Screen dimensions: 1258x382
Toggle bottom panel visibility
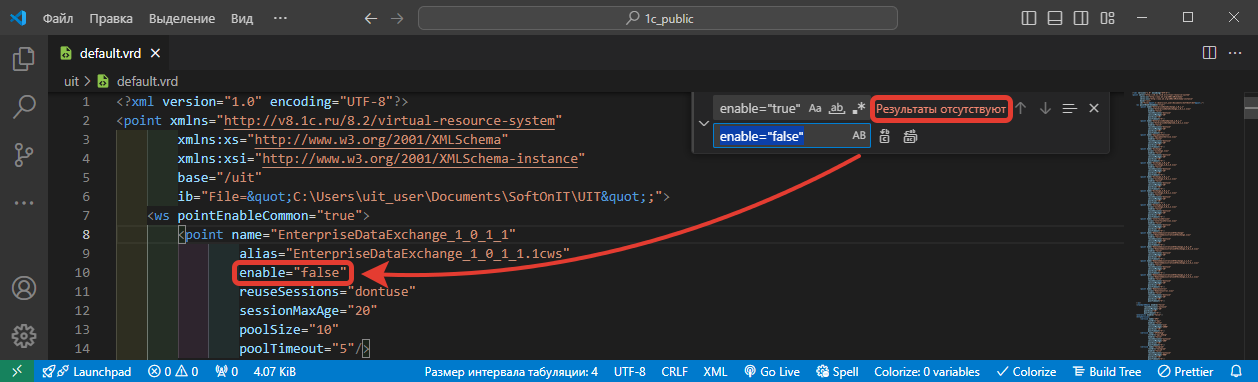[1056, 18]
